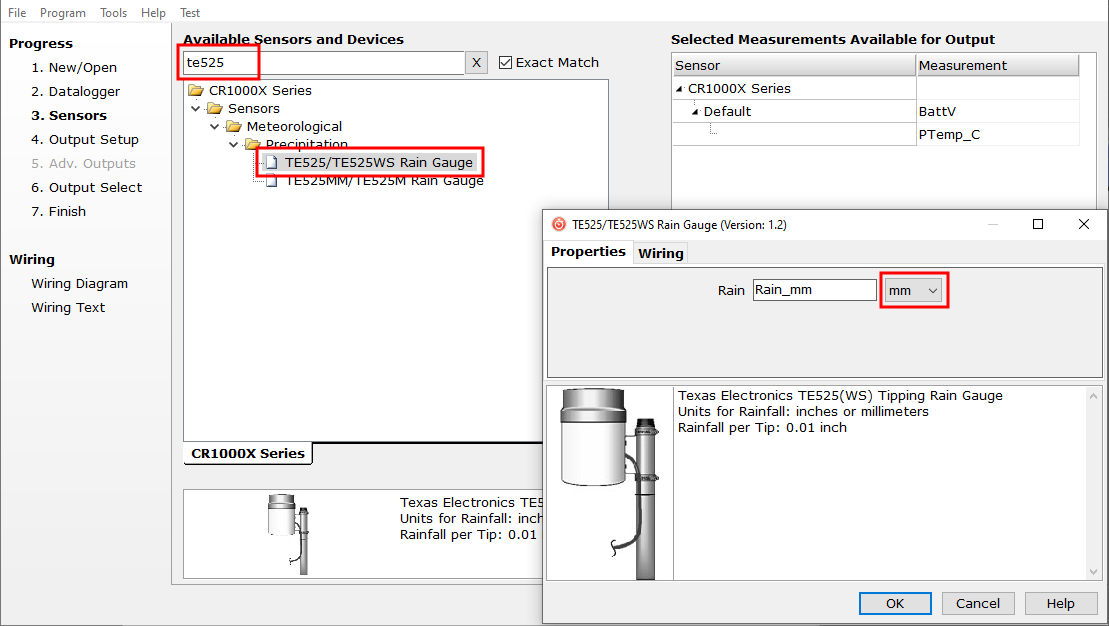Screen dimensions: 1109x626
Task: Click the rain gauge image in the dialog
Action: (x=608, y=480)
